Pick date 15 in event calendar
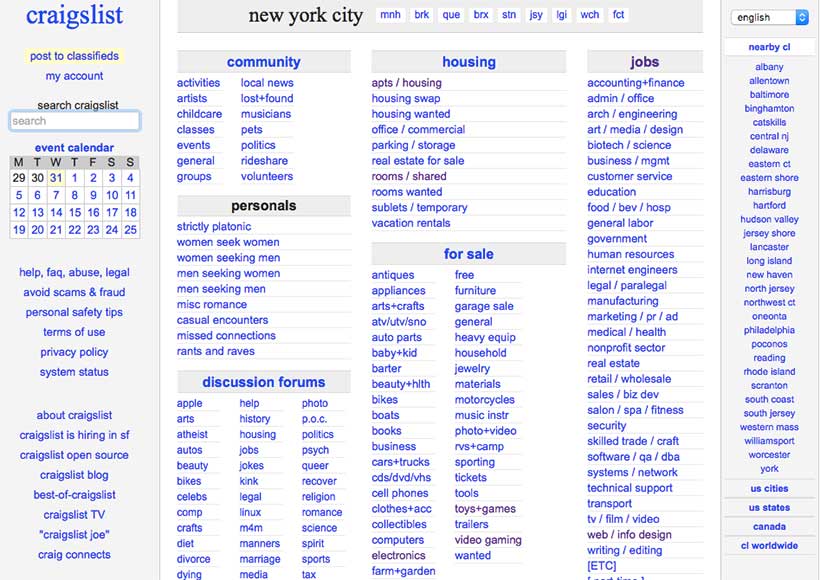The height and width of the screenshot is (580, 820). click(75, 212)
